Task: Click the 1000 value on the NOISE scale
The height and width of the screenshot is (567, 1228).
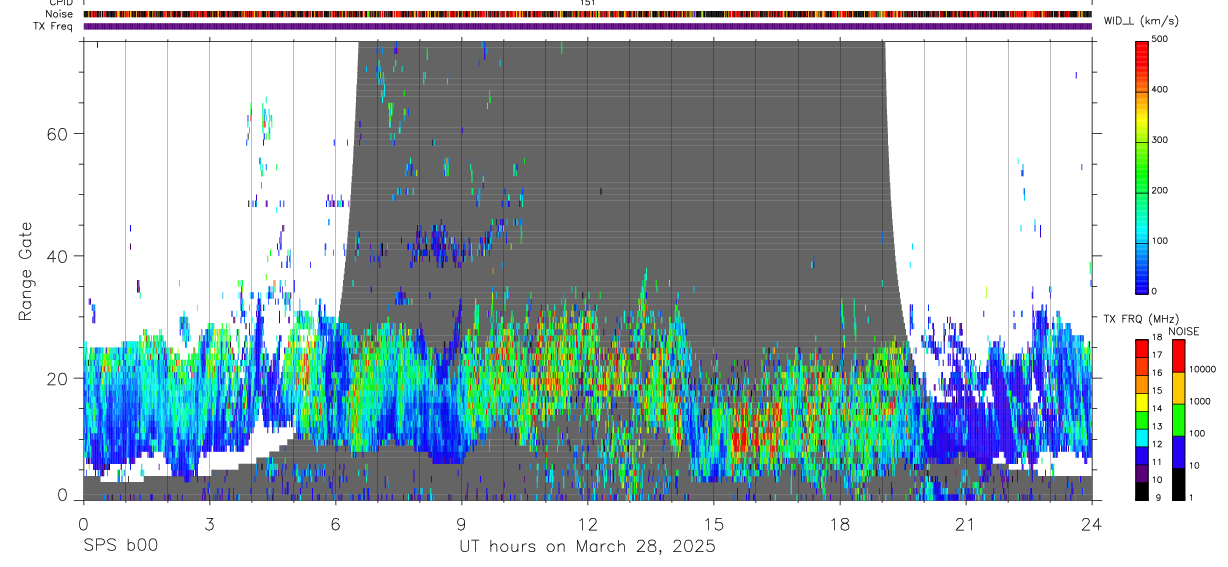Action: 1200,401
